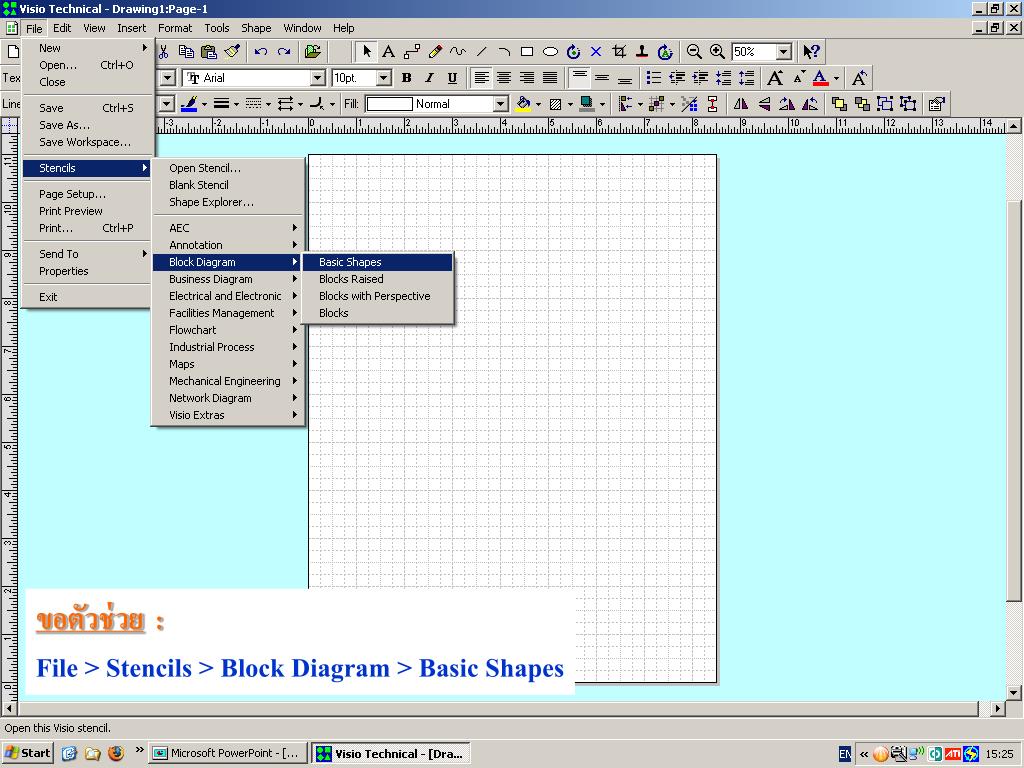The width and height of the screenshot is (1024, 768).
Task: Select Page Setup... from File menu
Action: pyautogui.click(x=88, y=194)
